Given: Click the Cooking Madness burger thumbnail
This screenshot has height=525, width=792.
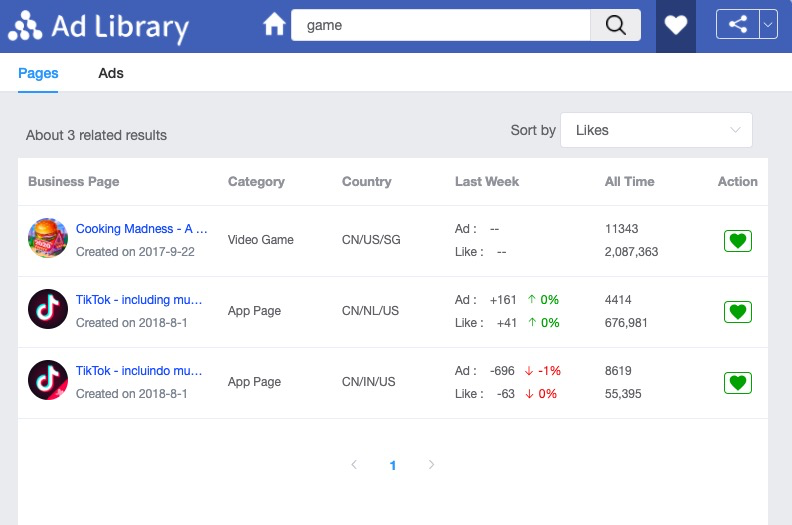Looking at the screenshot, I should click(48, 238).
